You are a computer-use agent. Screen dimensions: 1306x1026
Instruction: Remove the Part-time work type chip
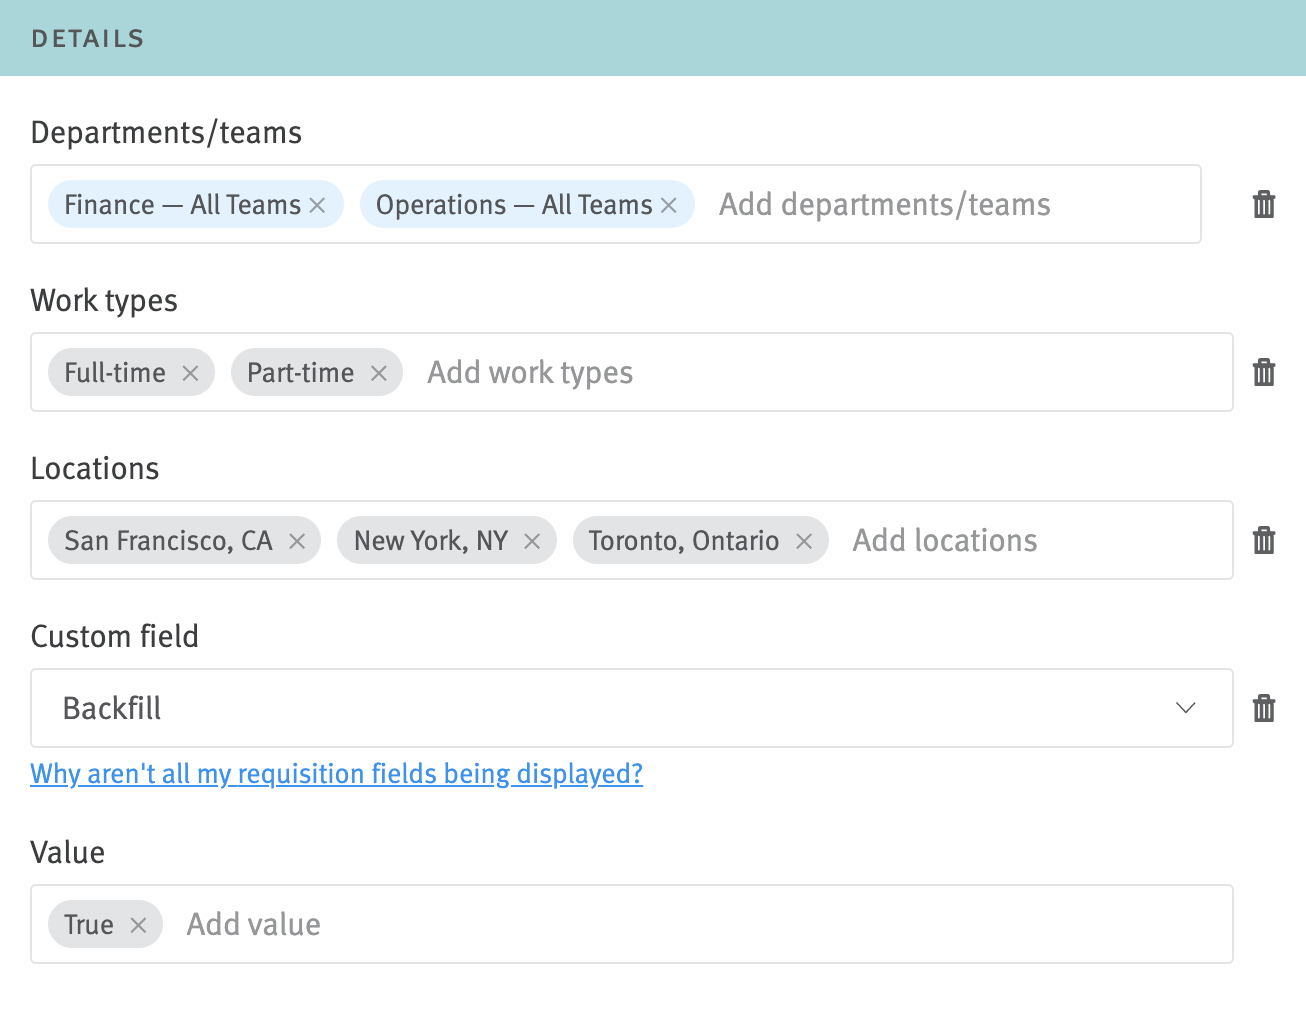click(378, 372)
